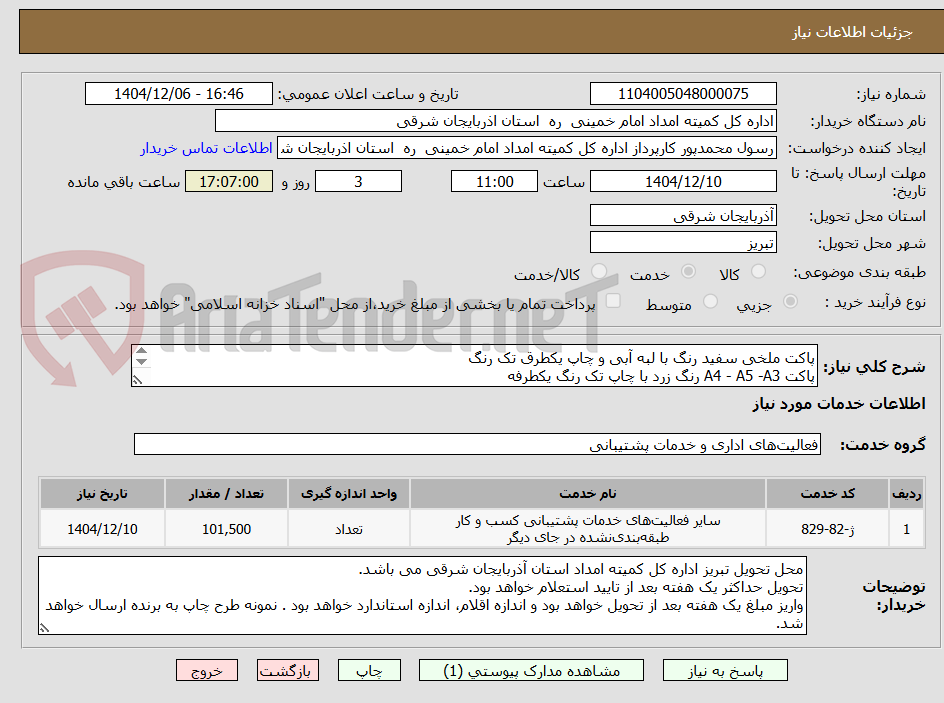This screenshot has width=944, height=703.
Task: Click table date cell 1404/12/10
Action: [102, 528]
